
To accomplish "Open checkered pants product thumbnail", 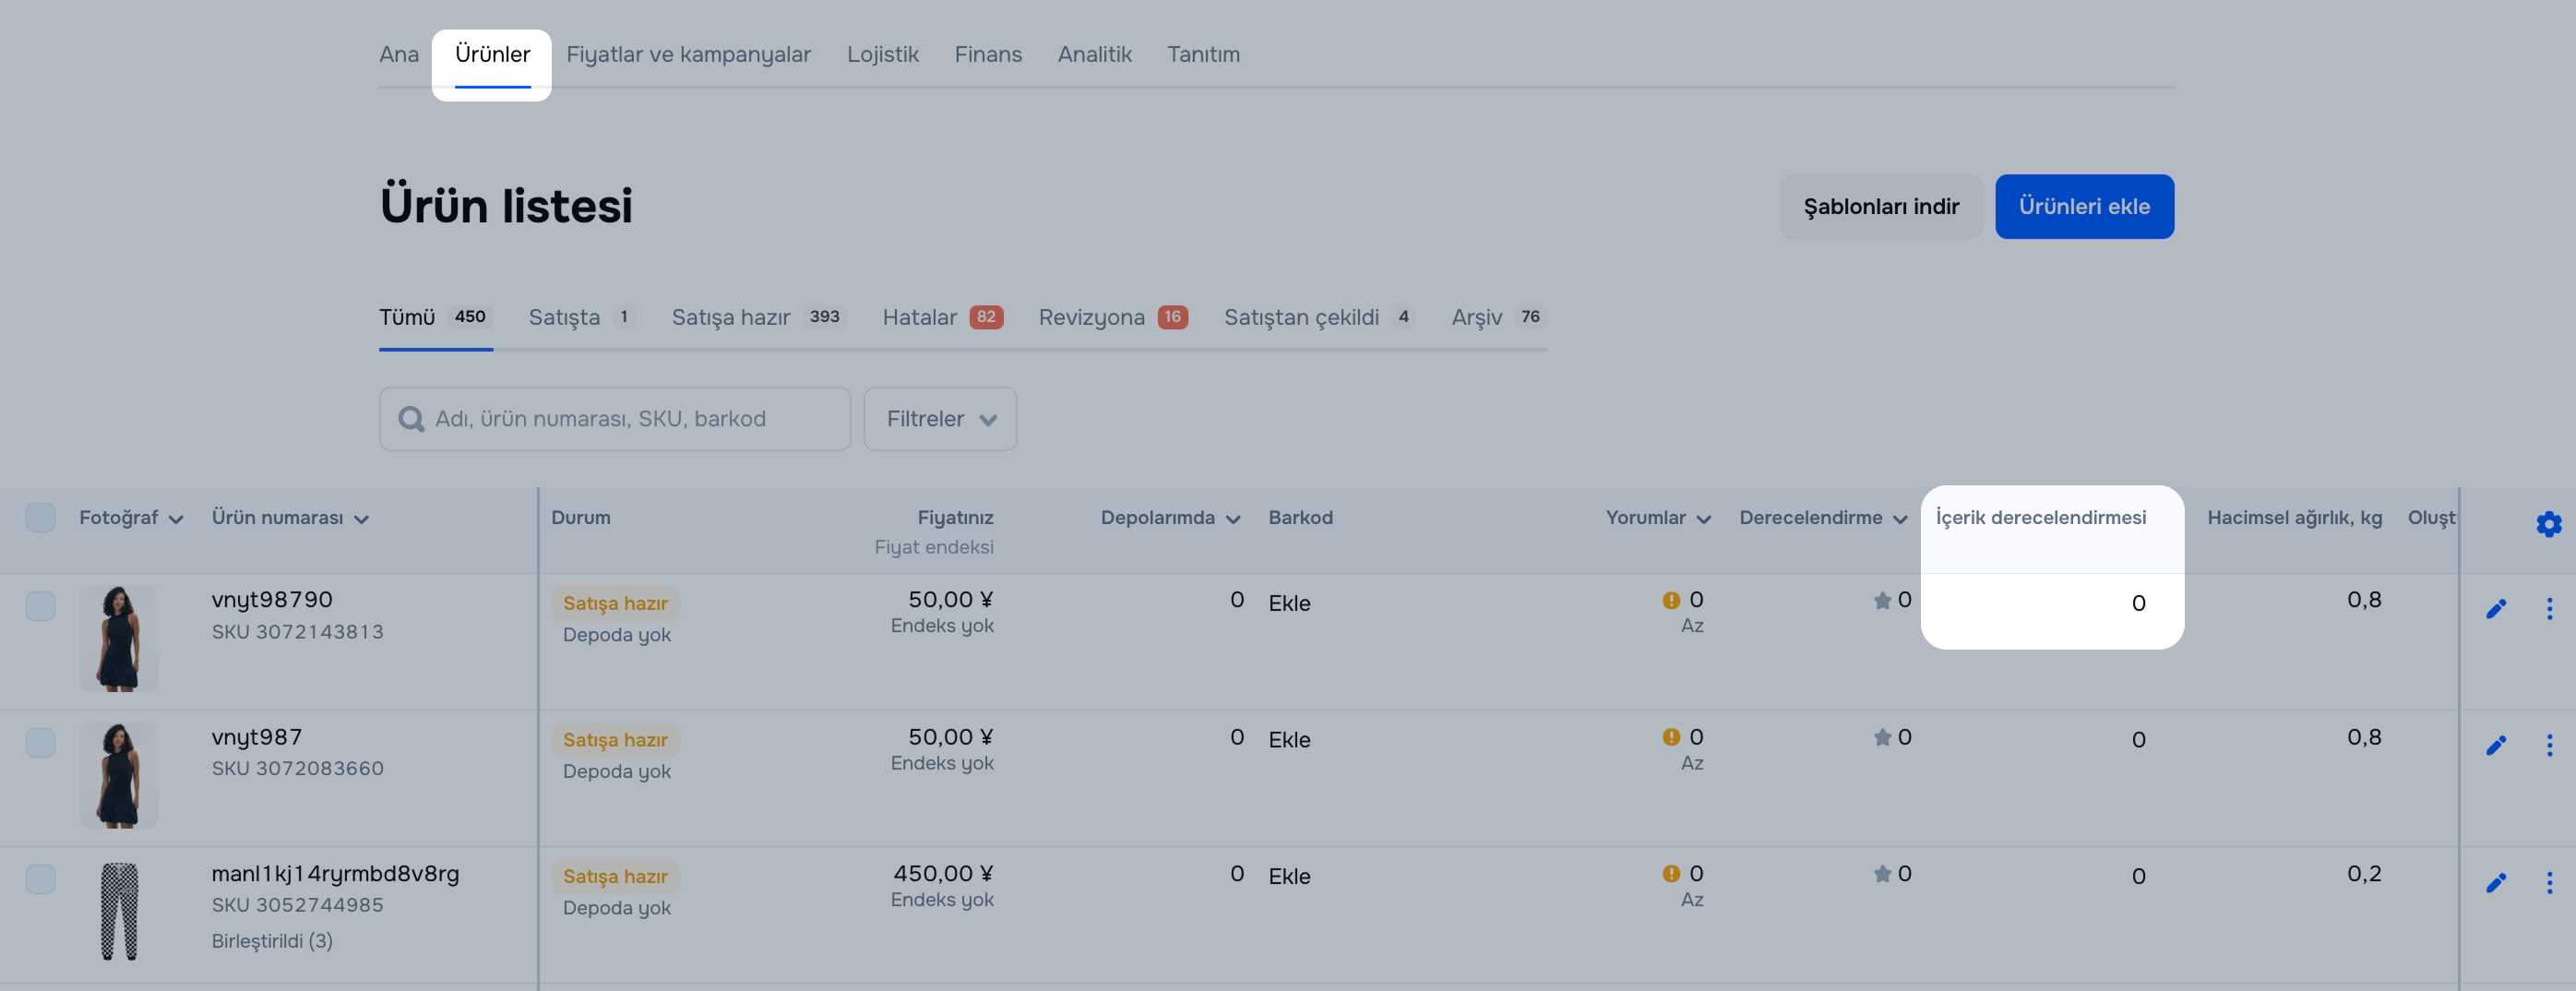I will coord(119,911).
